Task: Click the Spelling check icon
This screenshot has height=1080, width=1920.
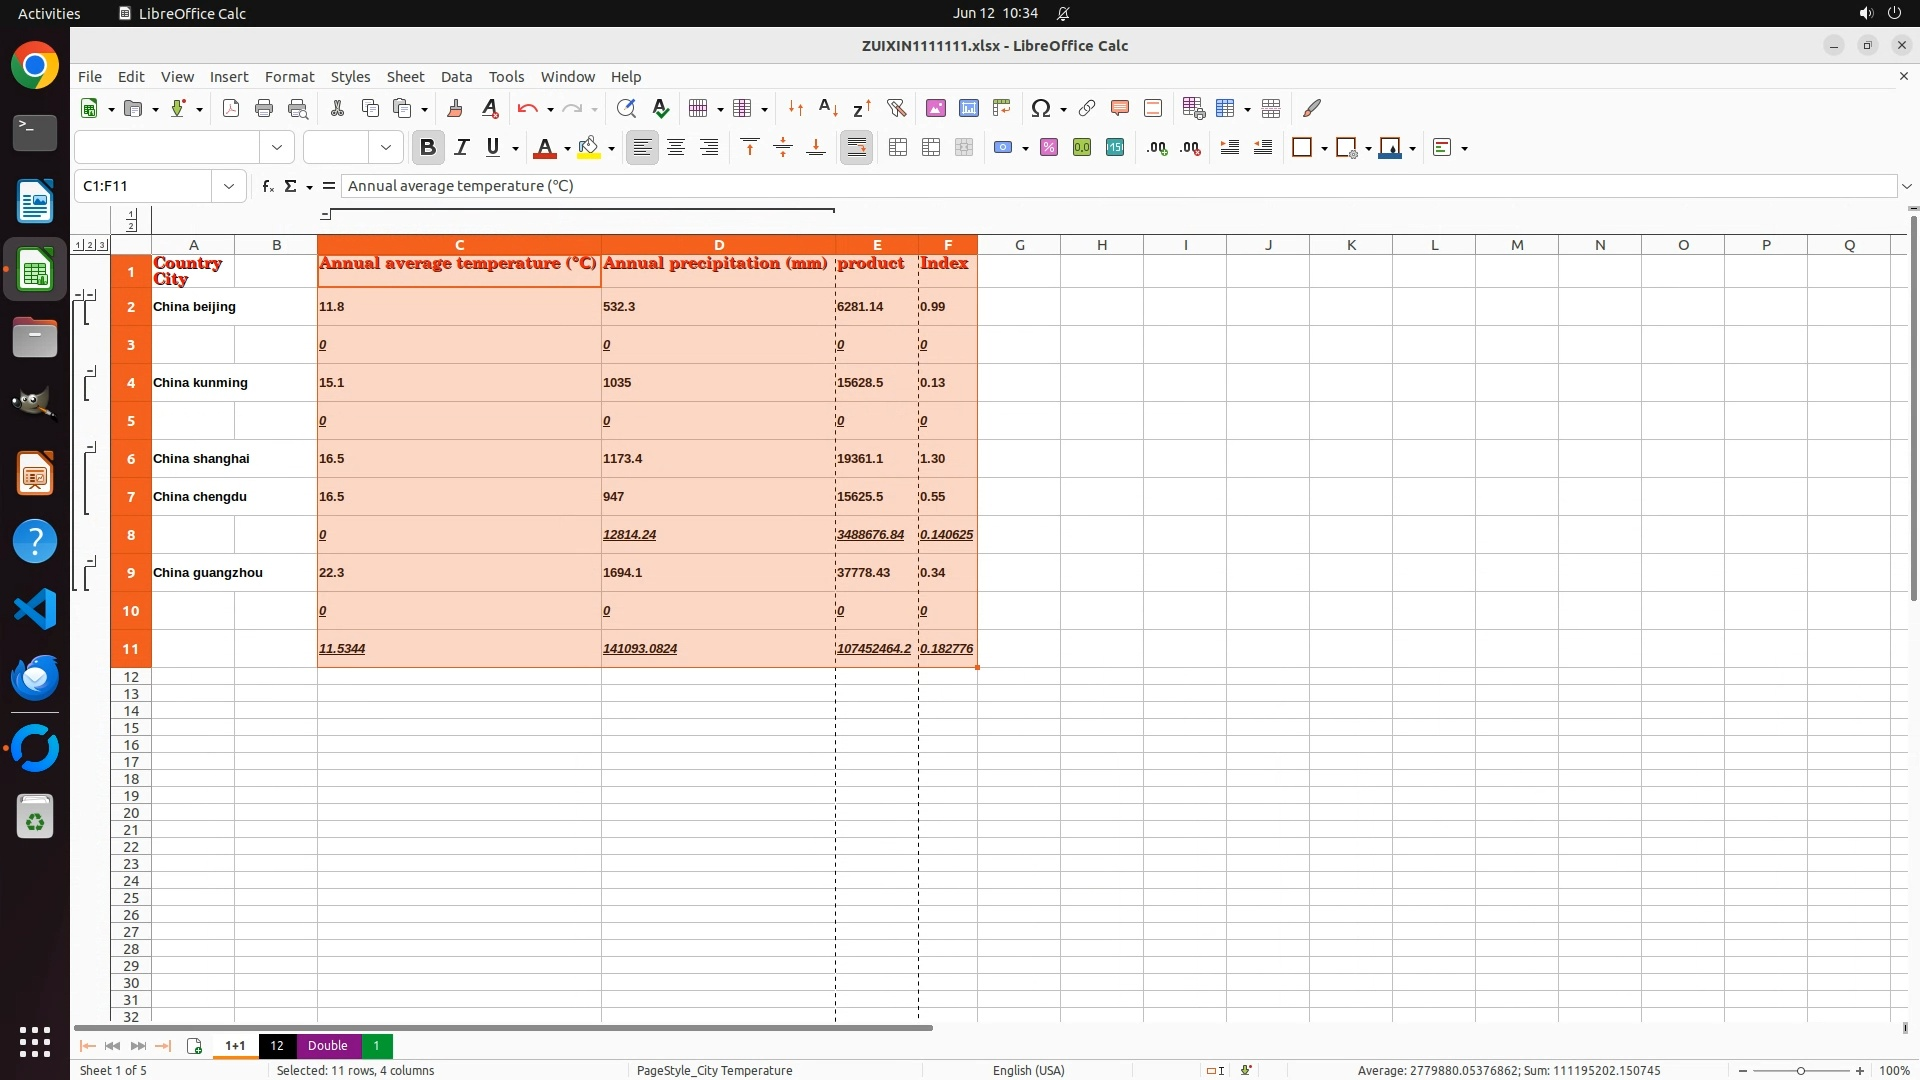Action: [x=660, y=108]
